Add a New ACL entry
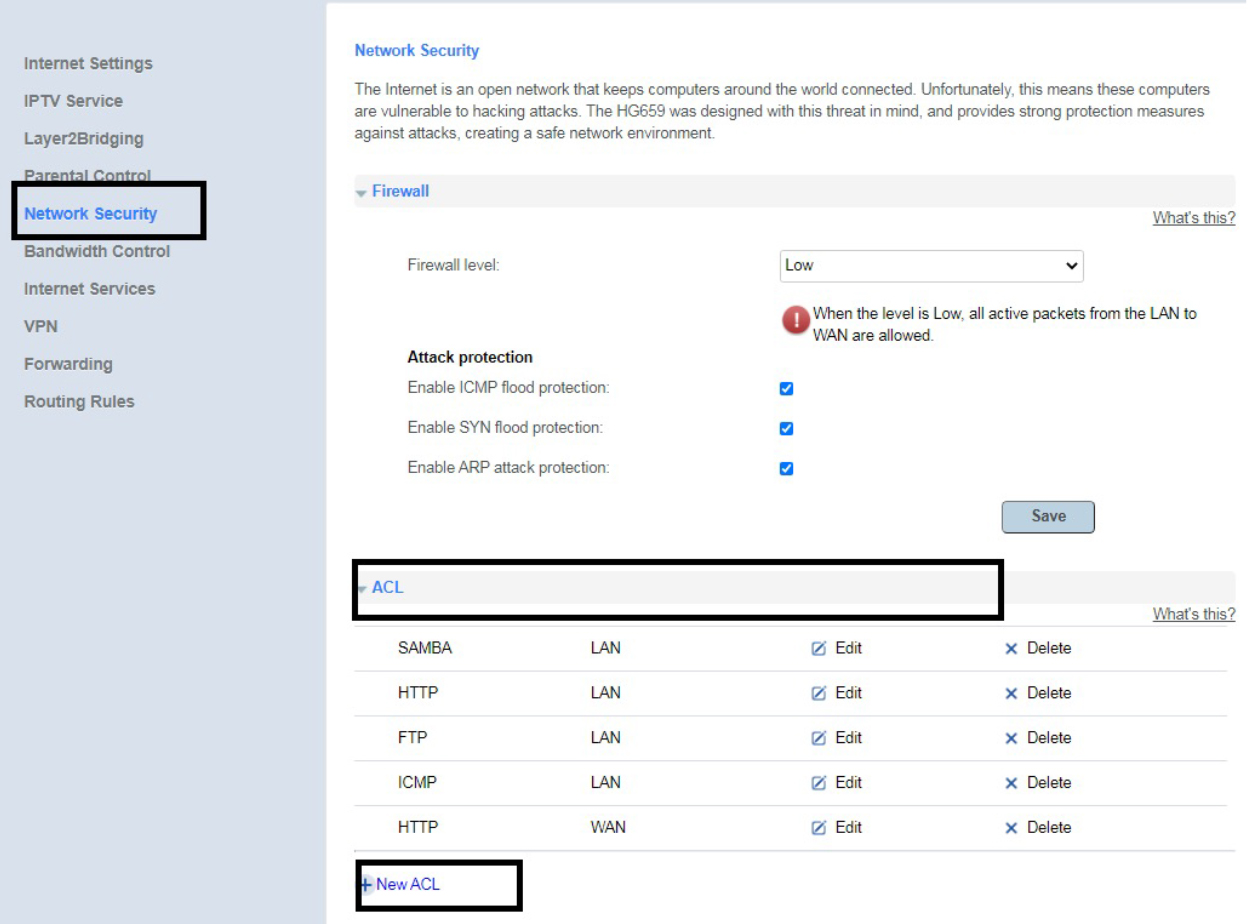The width and height of the screenshot is (1248, 924). tap(400, 885)
